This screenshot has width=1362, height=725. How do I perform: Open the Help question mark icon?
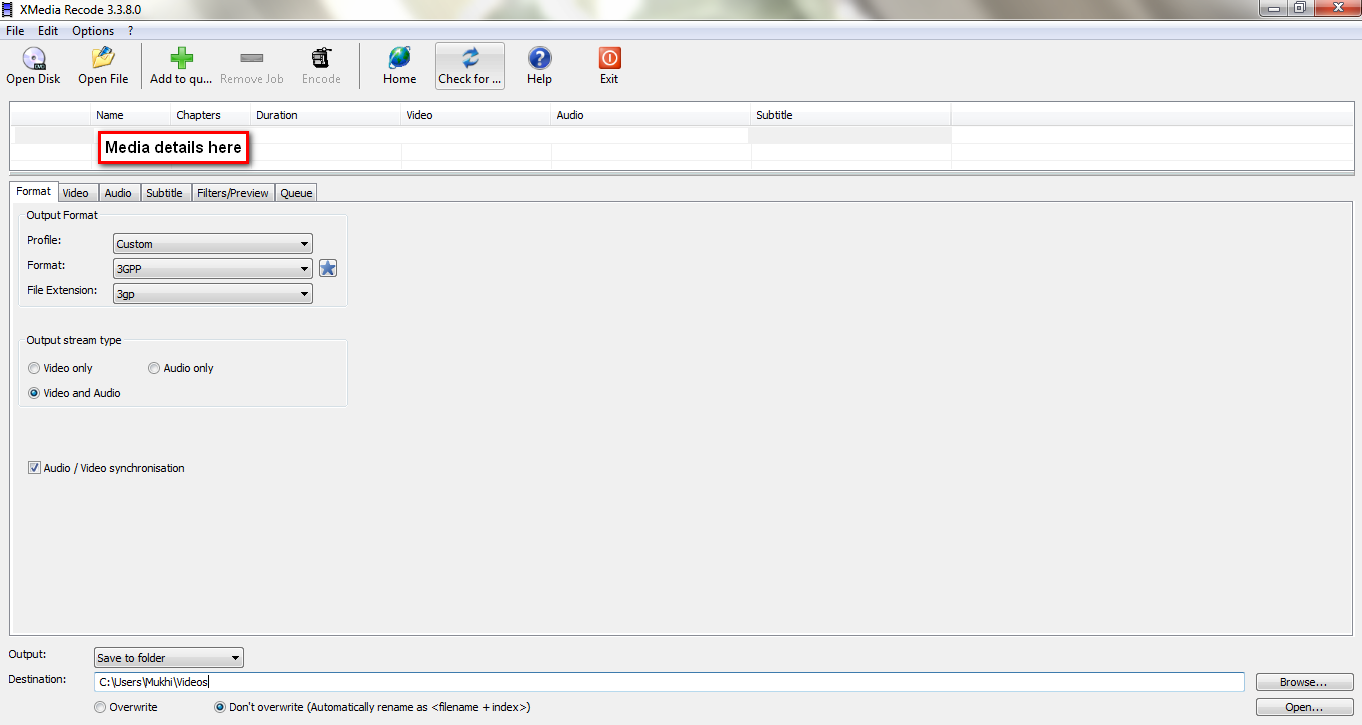coord(540,58)
